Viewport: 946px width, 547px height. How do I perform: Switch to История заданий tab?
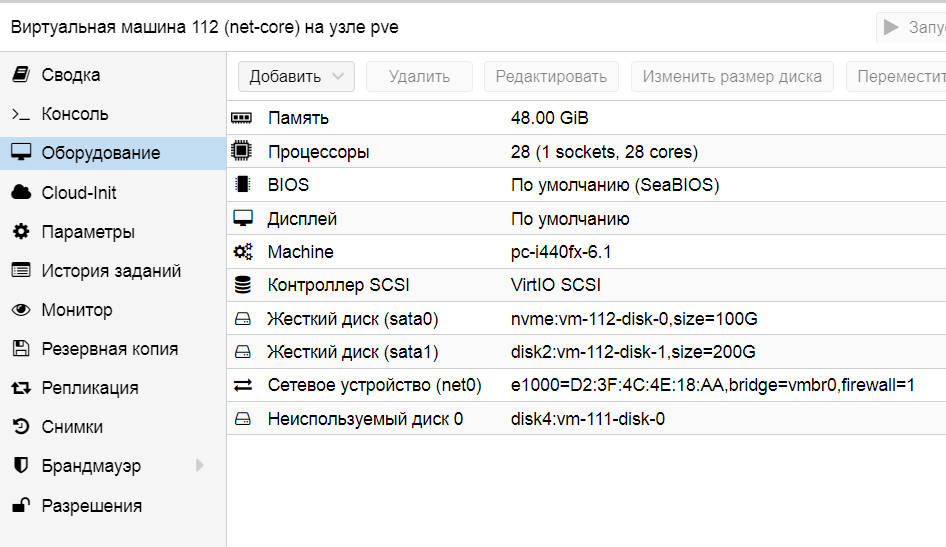(110, 271)
